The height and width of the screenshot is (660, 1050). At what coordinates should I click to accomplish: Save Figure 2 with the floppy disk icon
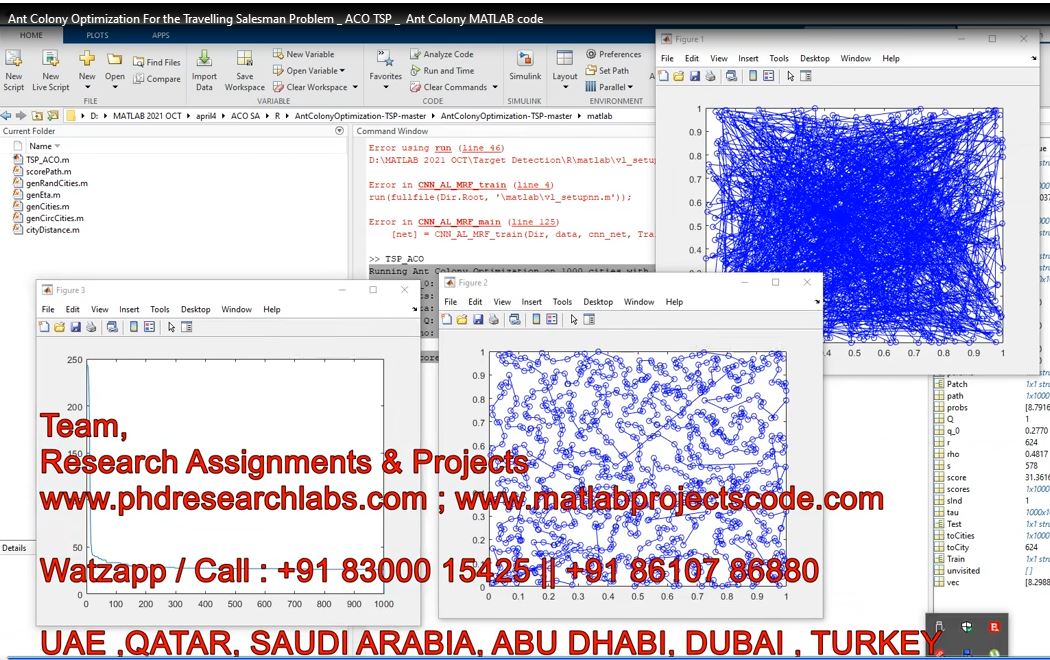[477, 320]
